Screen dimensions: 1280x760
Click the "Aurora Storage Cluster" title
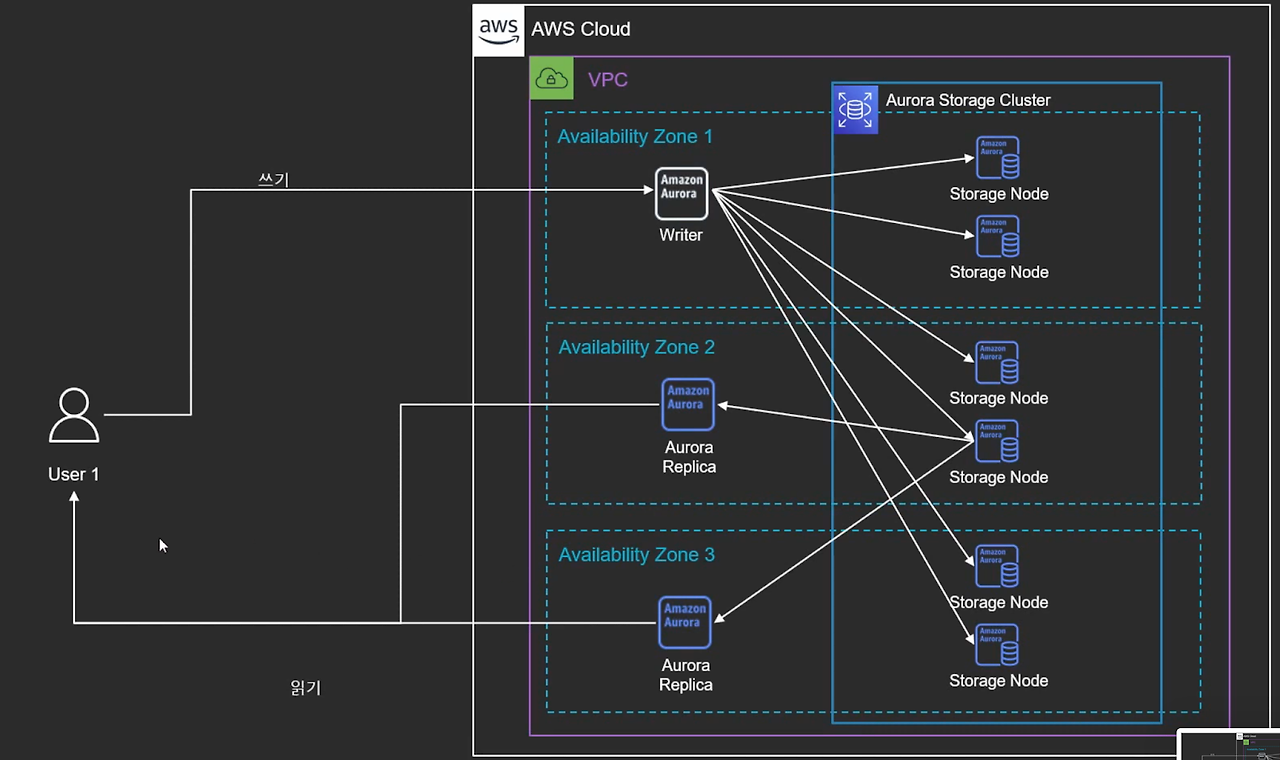pyautogui.click(x=968, y=100)
